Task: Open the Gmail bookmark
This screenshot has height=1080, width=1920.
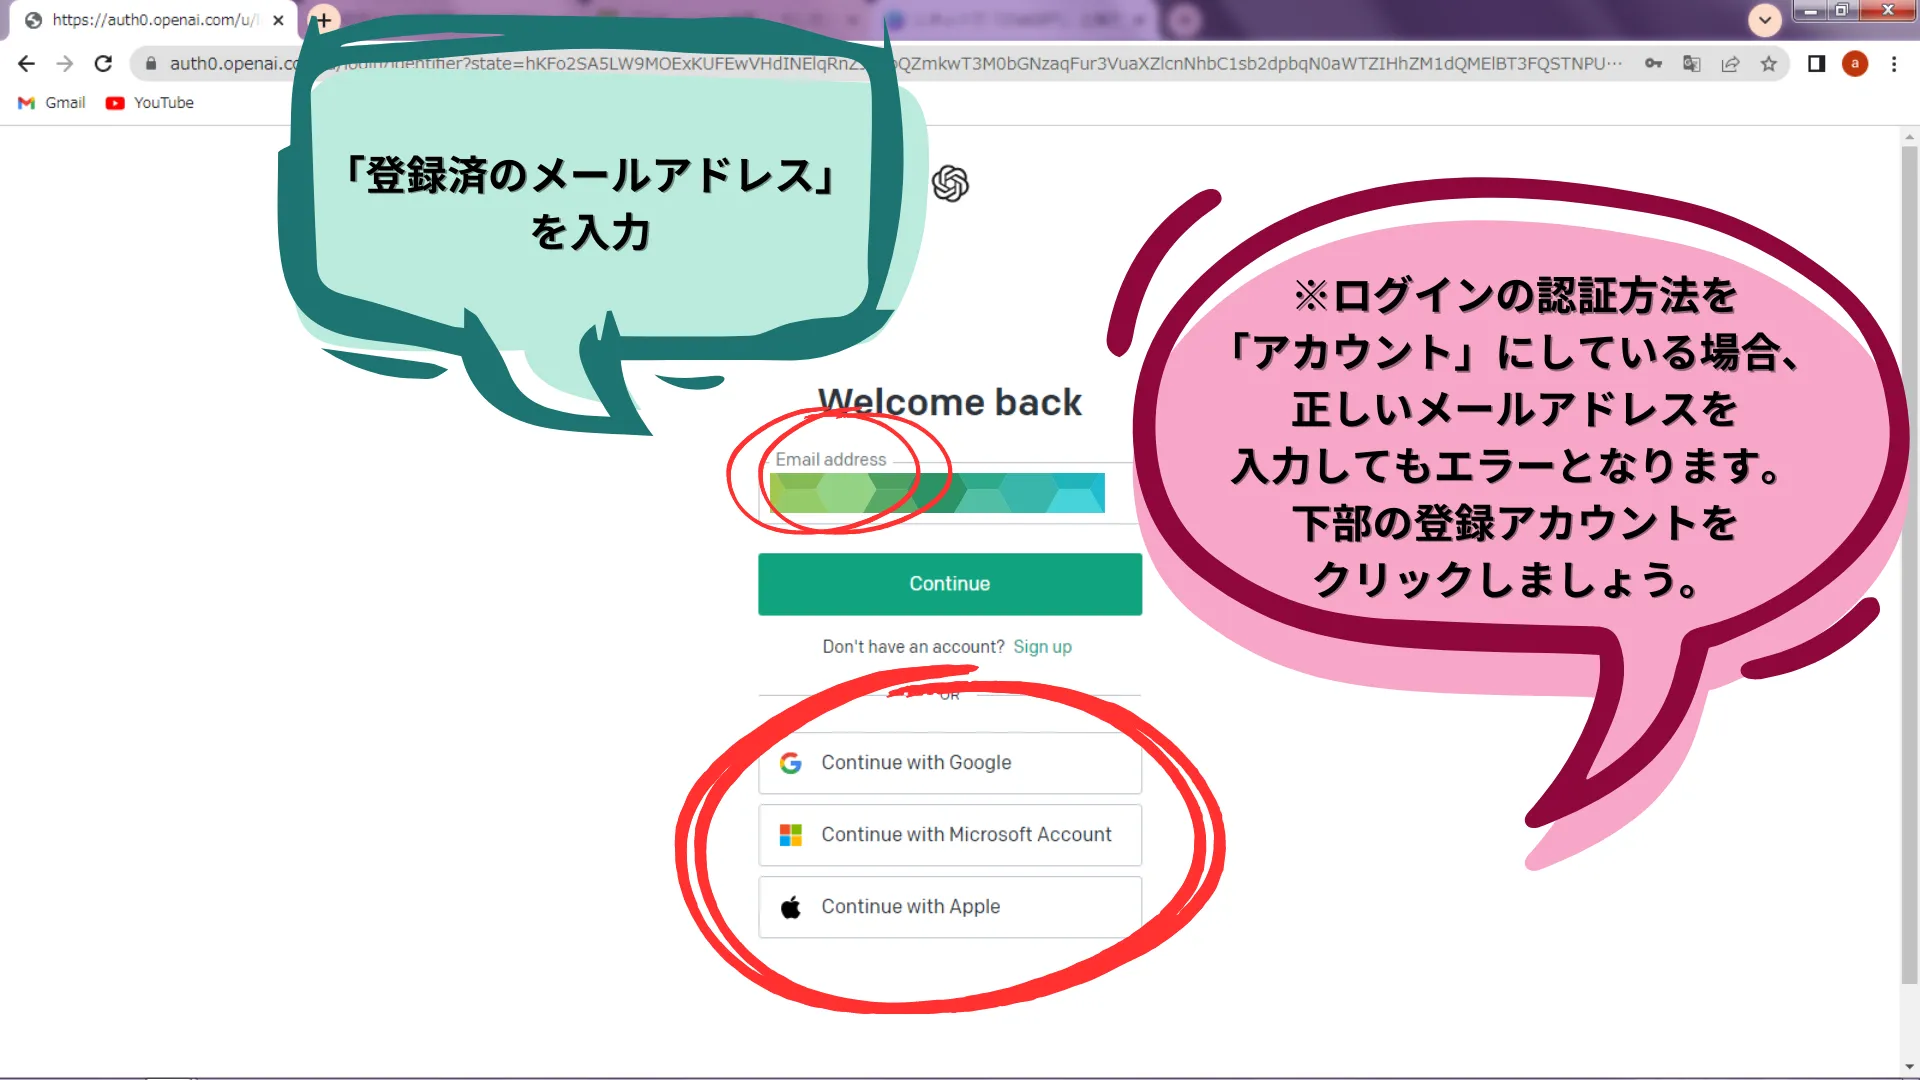Action: click(53, 103)
